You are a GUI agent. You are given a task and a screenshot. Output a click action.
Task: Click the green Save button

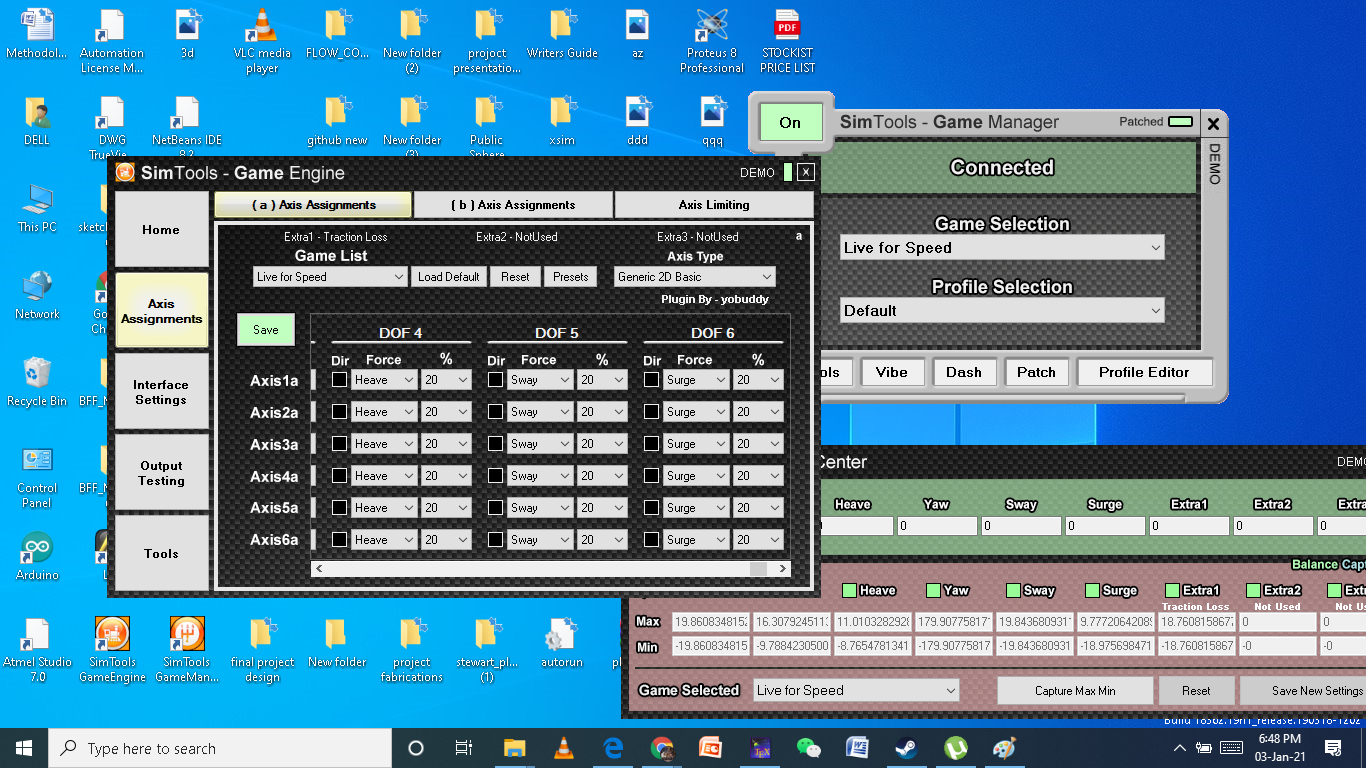pyautogui.click(x=266, y=330)
